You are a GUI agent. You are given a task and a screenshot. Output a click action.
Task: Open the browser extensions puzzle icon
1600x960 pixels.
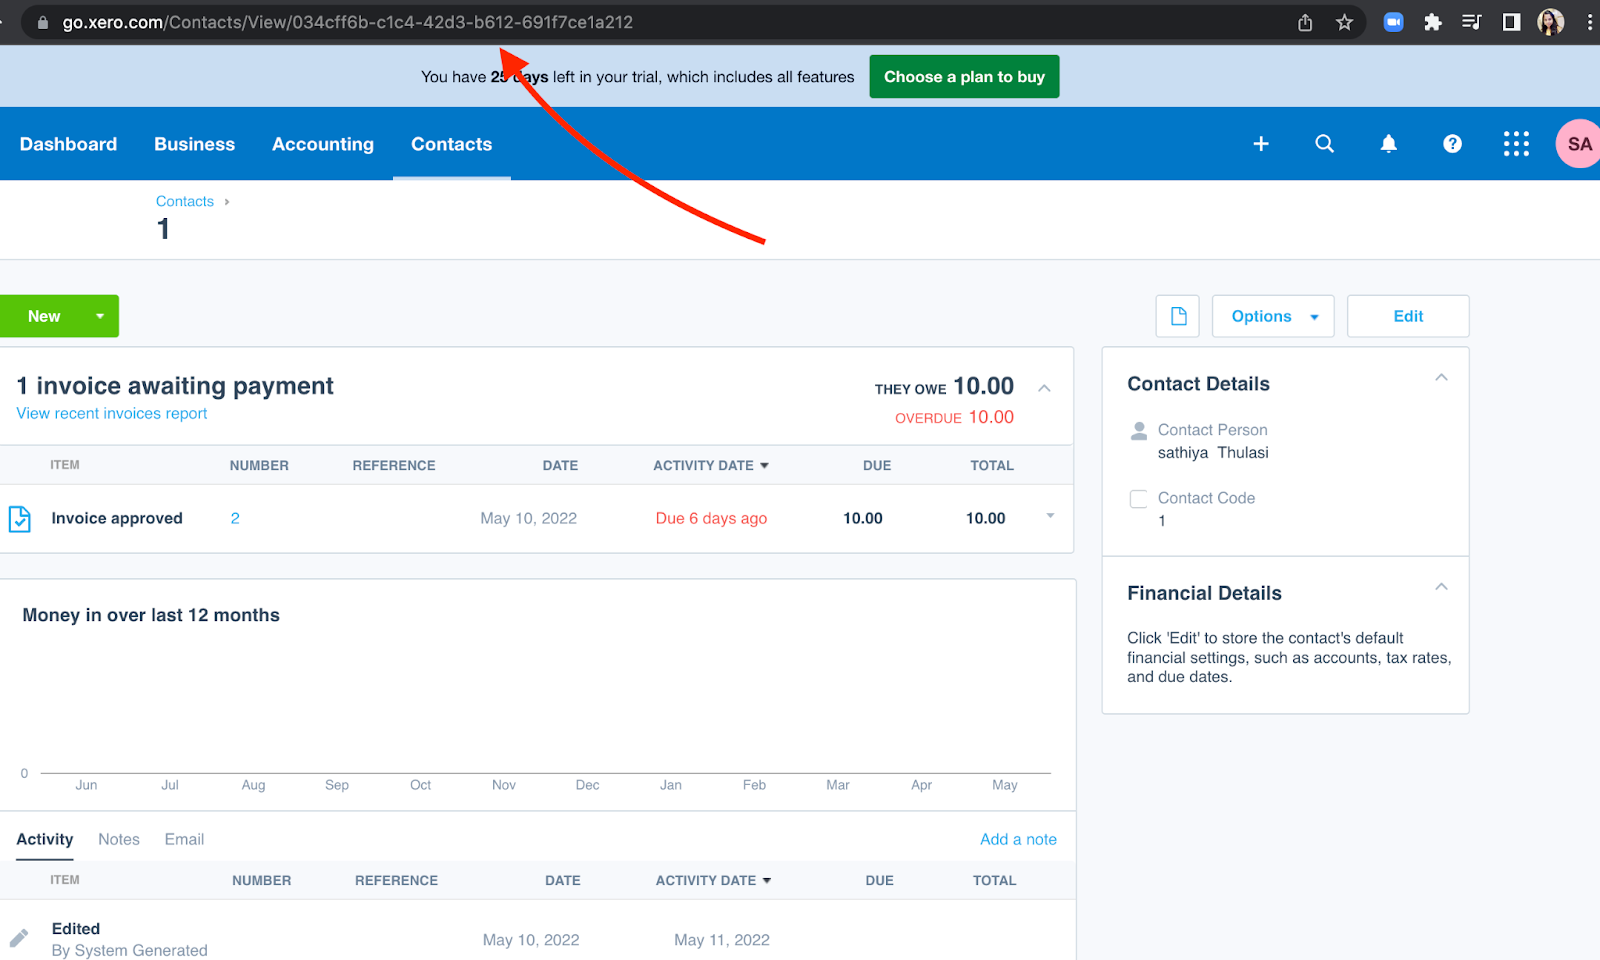(1432, 22)
